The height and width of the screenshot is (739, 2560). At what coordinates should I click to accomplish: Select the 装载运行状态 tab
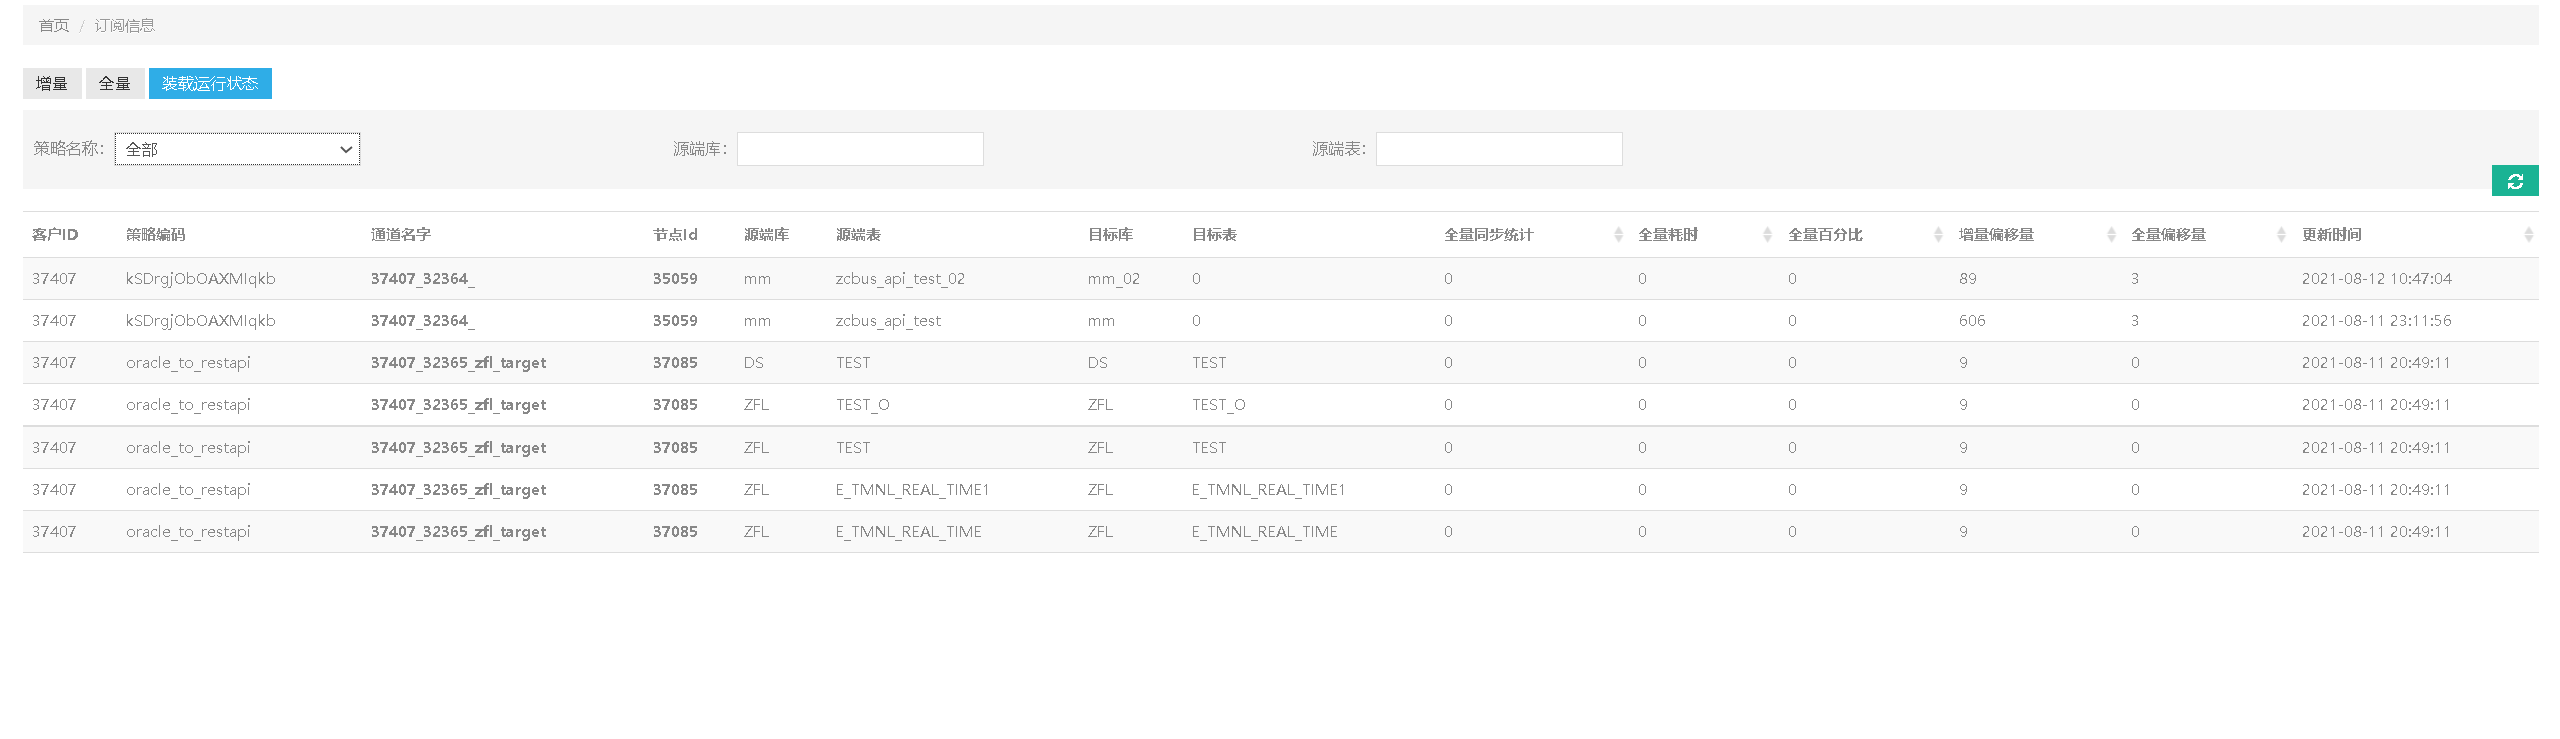(x=210, y=84)
